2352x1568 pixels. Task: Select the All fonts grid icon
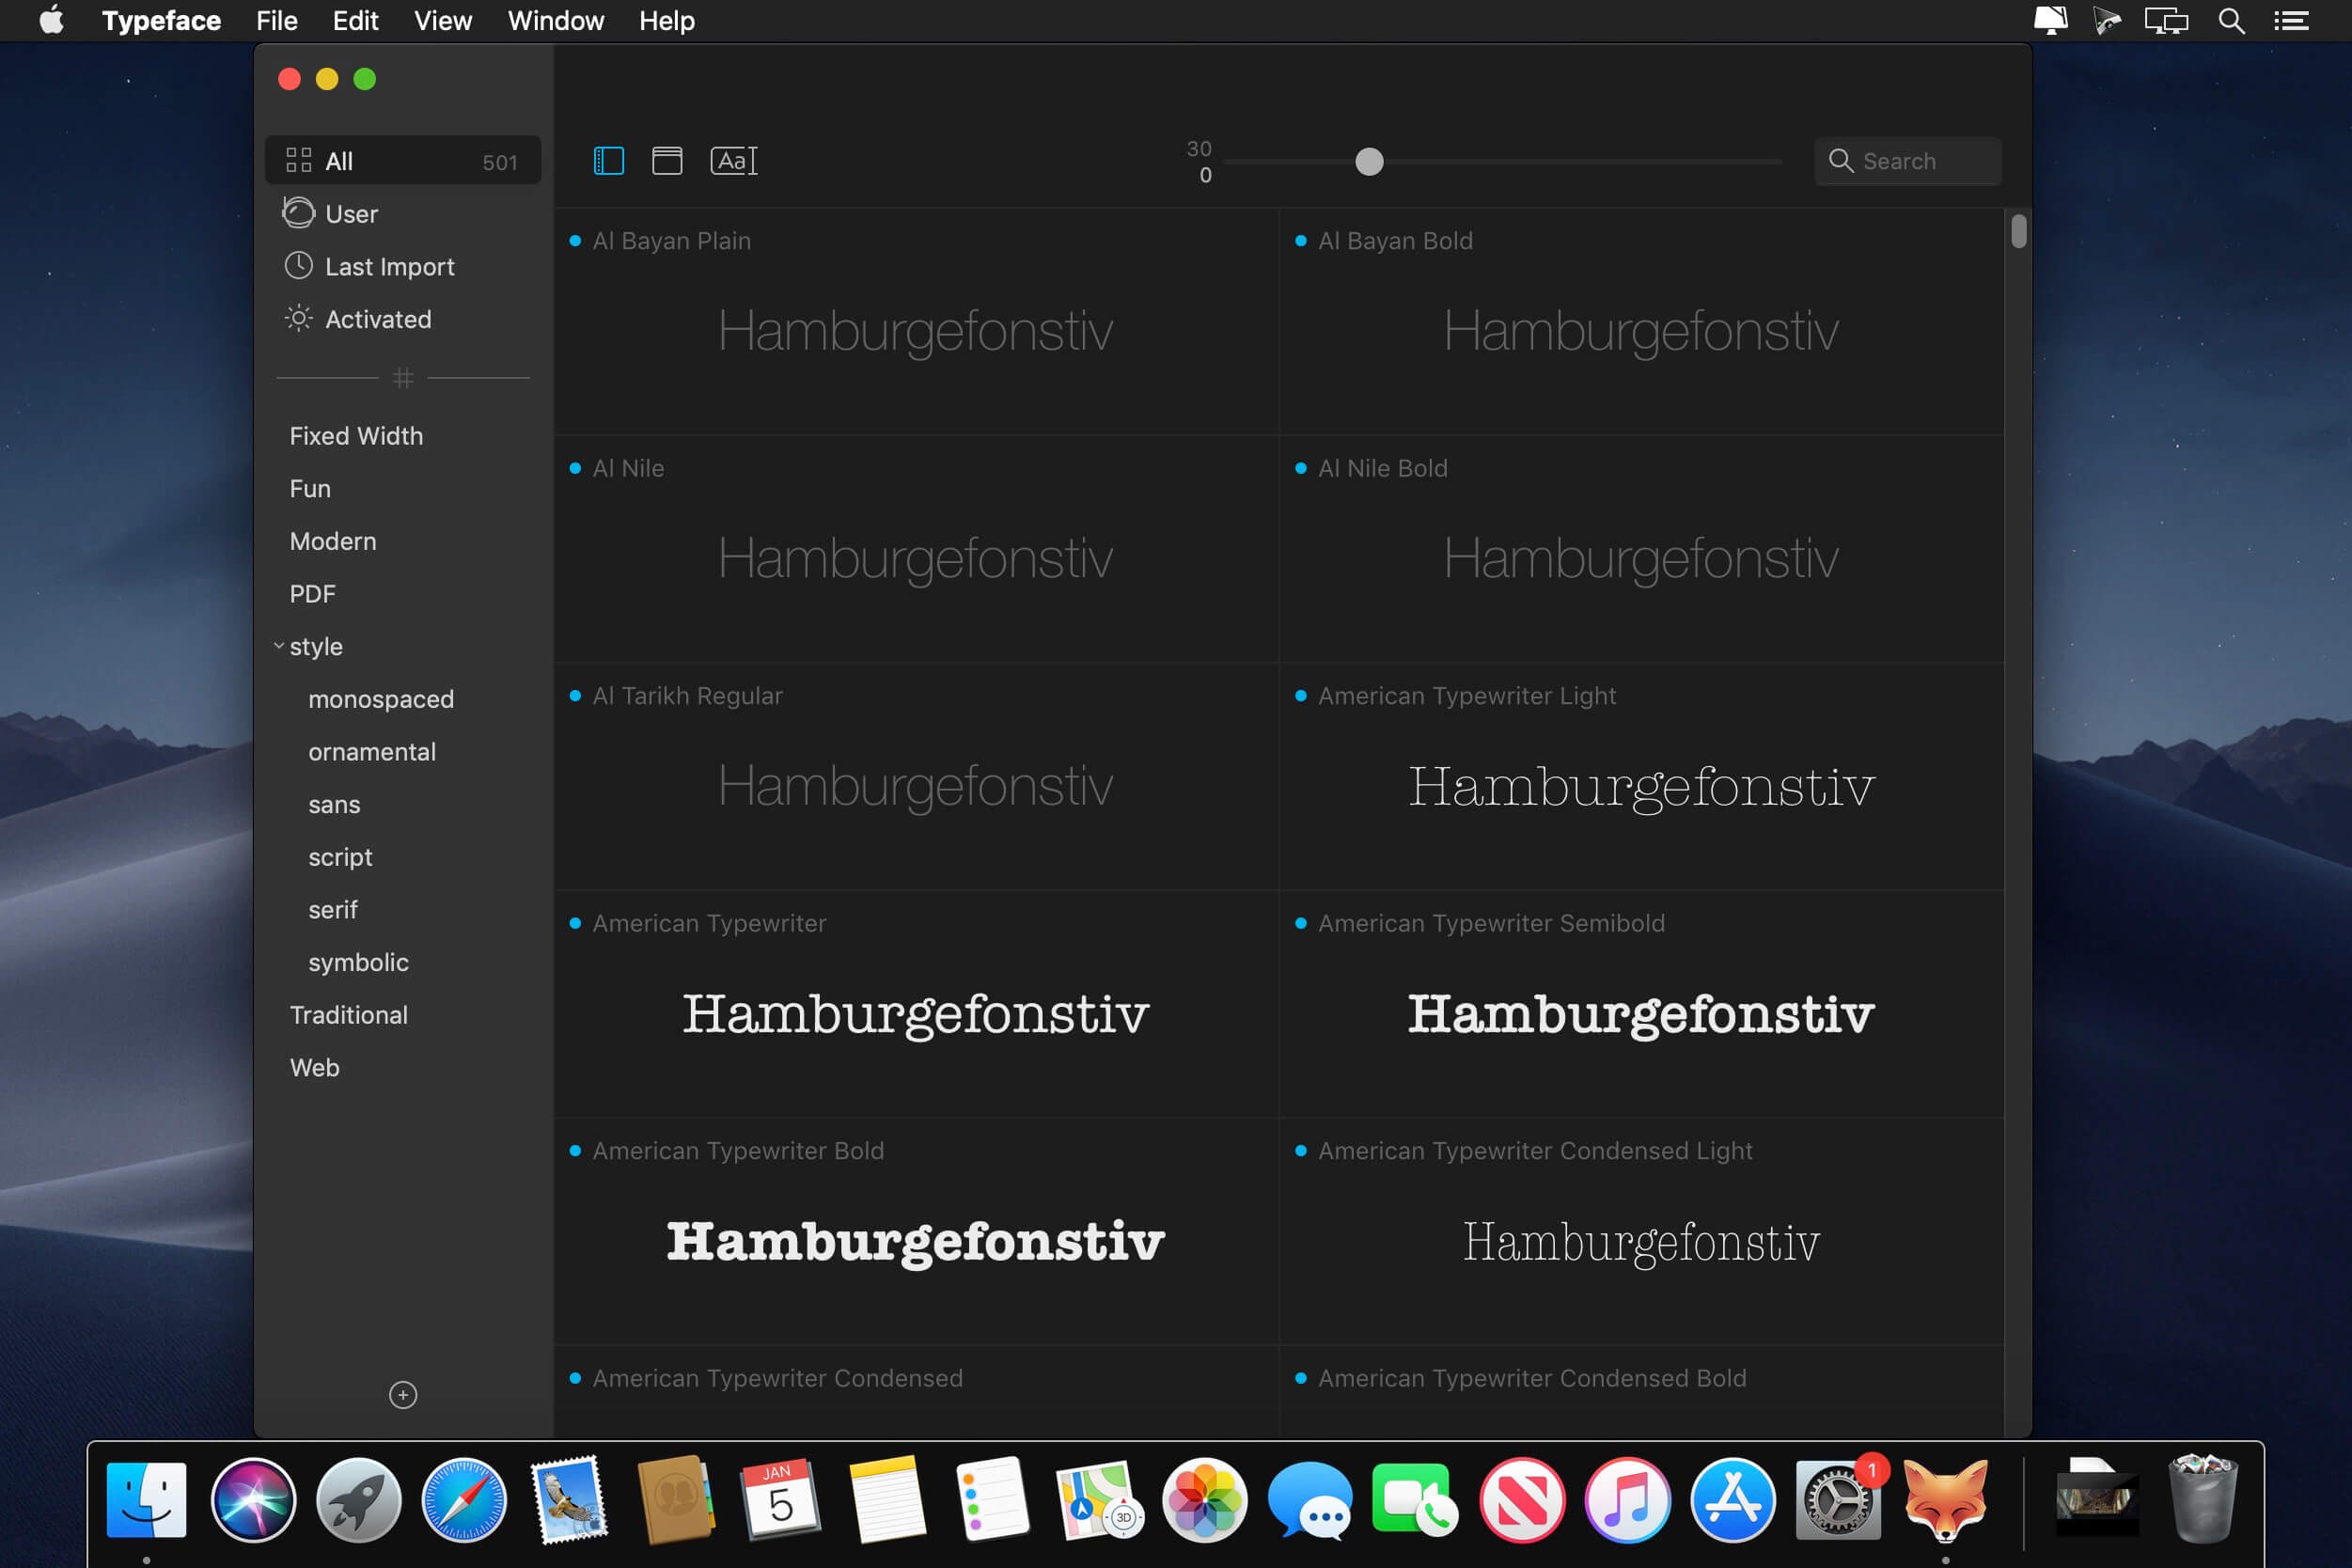298,160
